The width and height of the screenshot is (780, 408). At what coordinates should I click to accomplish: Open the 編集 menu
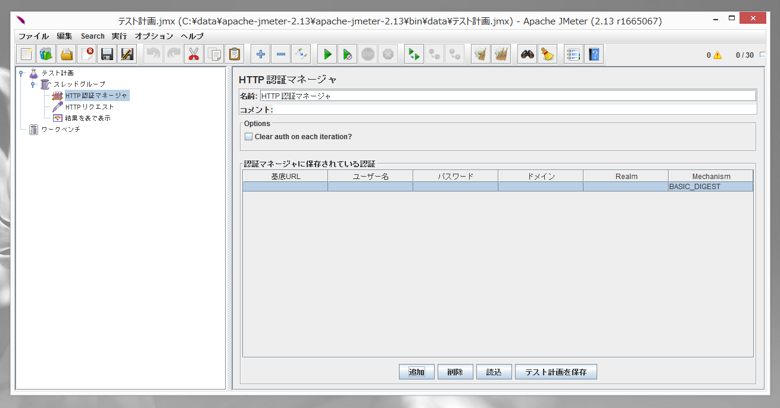(64, 36)
